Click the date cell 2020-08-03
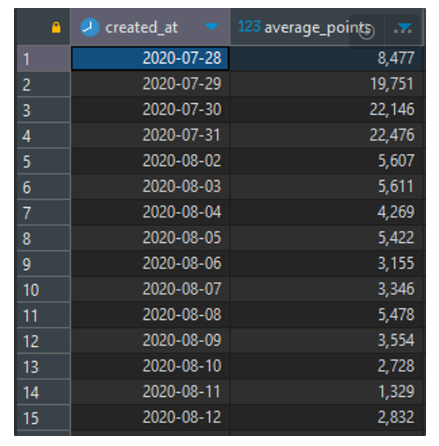The width and height of the screenshot is (439, 446). point(150,187)
